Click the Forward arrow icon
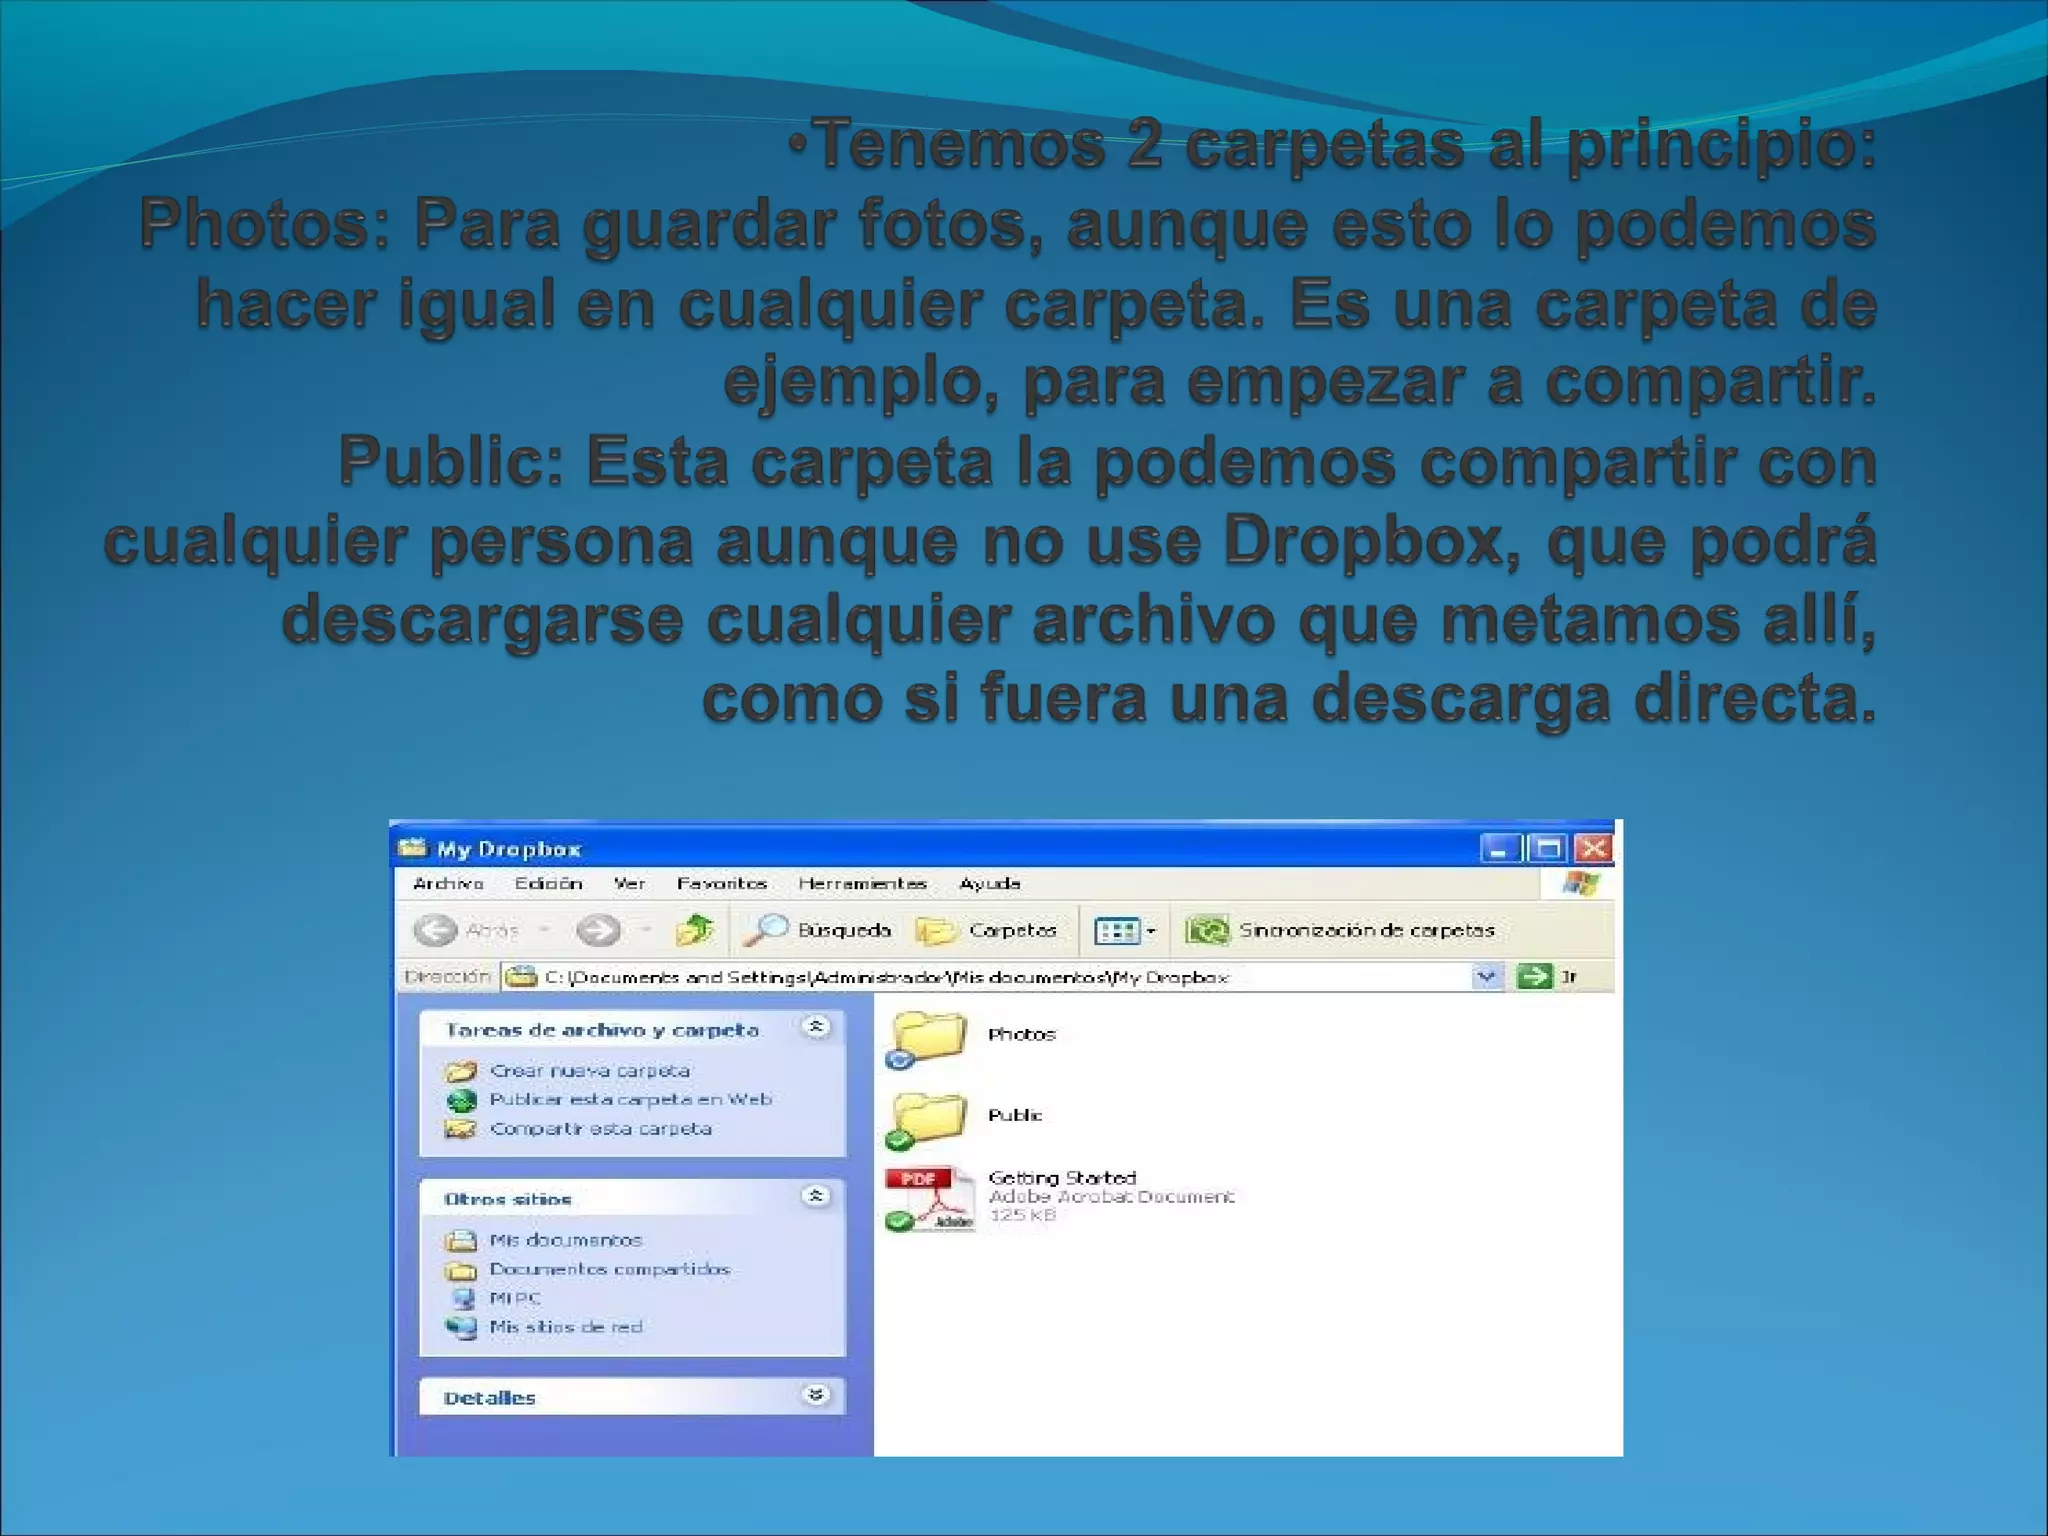 pyautogui.click(x=597, y=931)
